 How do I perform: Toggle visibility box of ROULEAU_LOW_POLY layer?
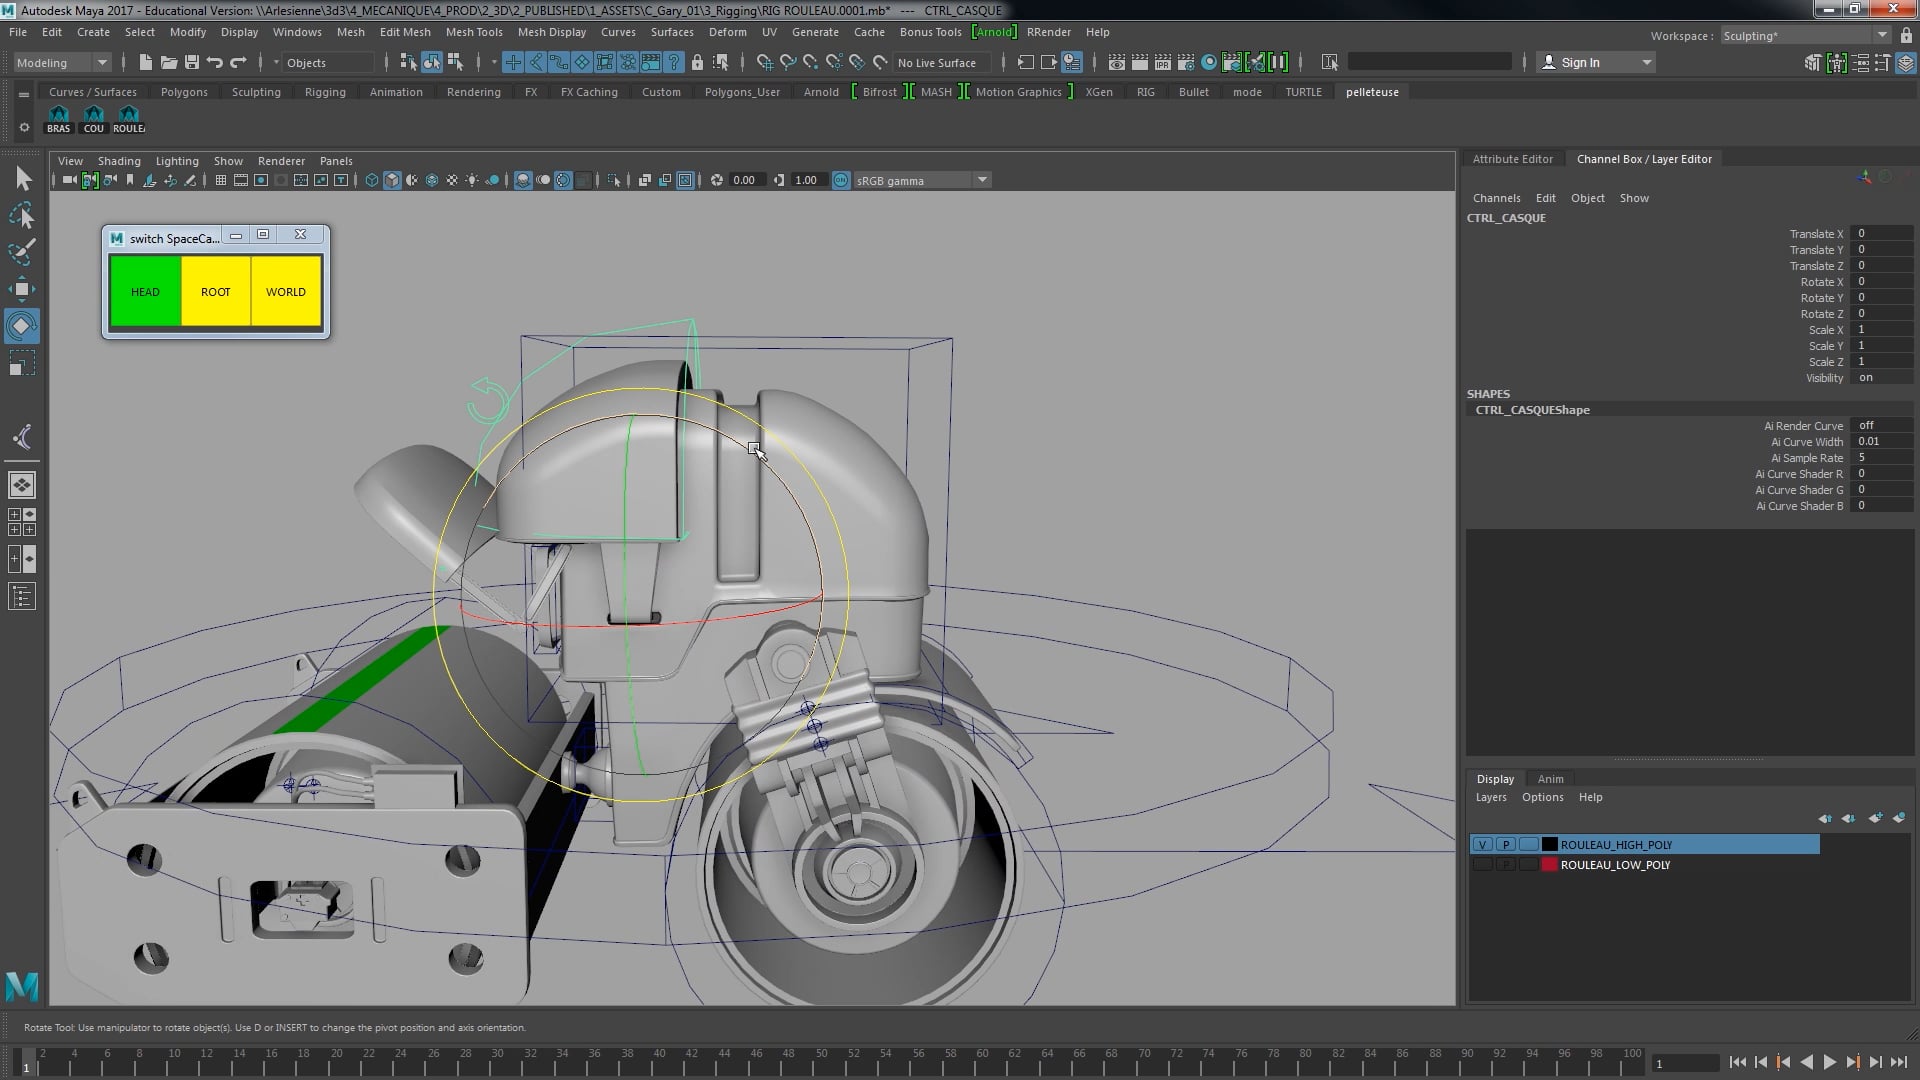(x=1482, y=865)
